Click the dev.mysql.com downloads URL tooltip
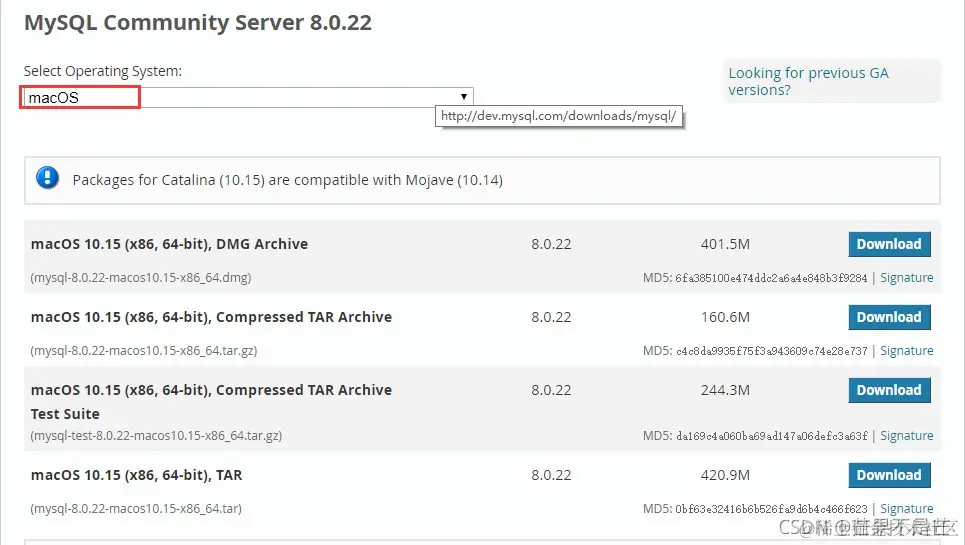This screenshot has height=545, width=965. click(x=559, y=116)
